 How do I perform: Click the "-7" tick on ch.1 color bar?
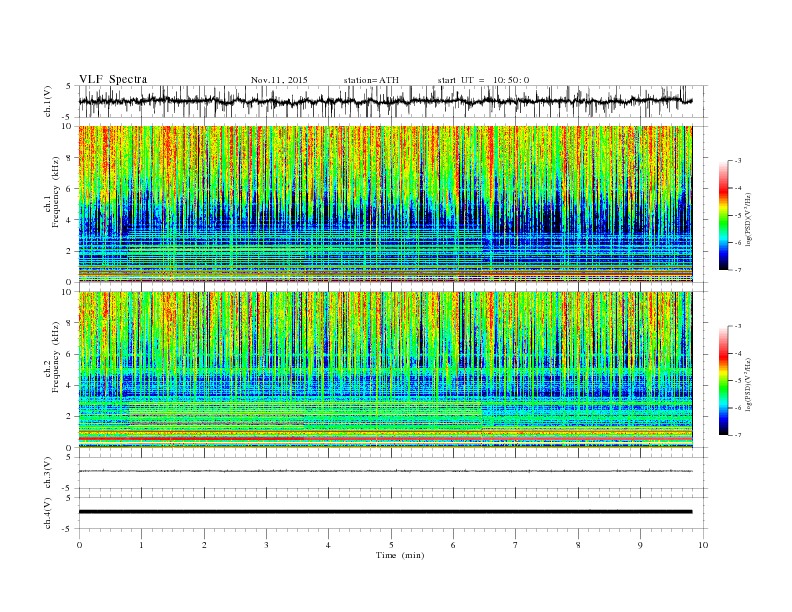pyautogui.click(x=738, y=270)
